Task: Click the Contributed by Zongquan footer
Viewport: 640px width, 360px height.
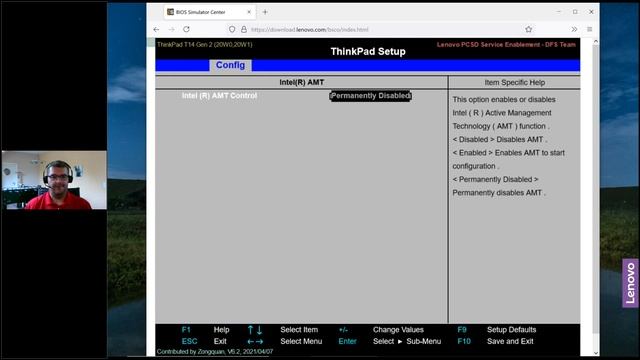Action: click(x=215, y=351)
